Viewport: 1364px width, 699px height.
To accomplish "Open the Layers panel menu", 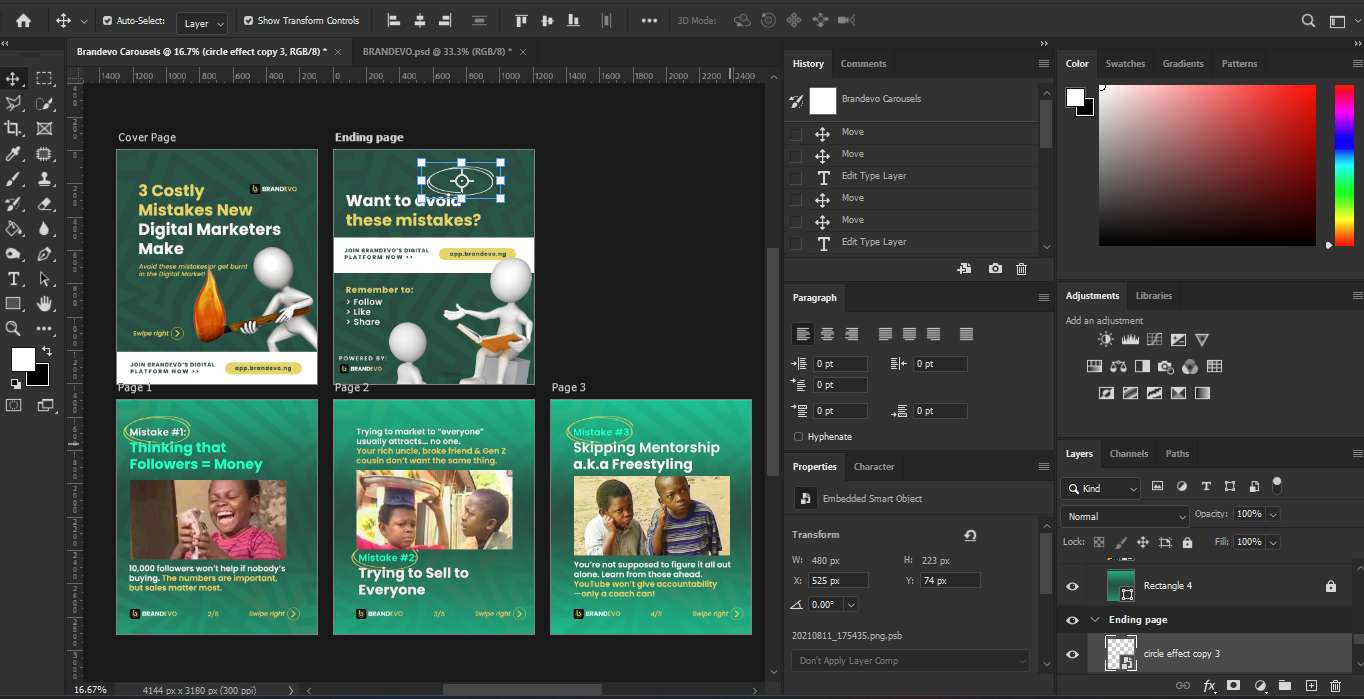I will click(1357, 454).
